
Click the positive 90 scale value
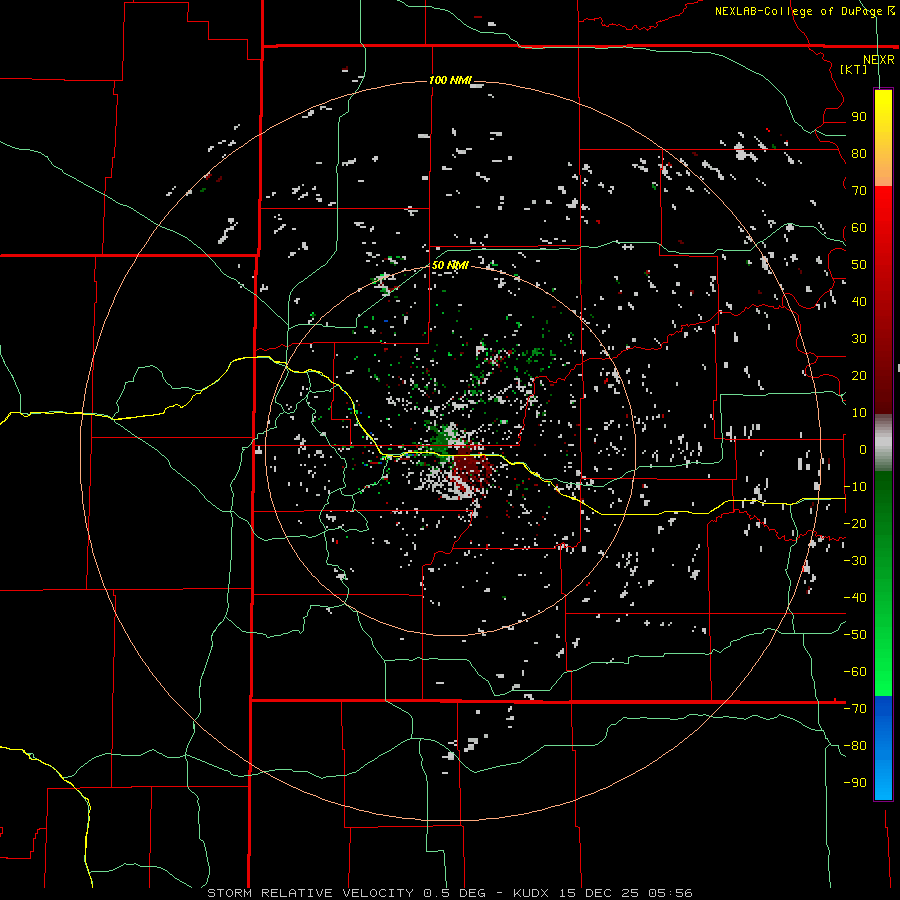click(859, 117)
